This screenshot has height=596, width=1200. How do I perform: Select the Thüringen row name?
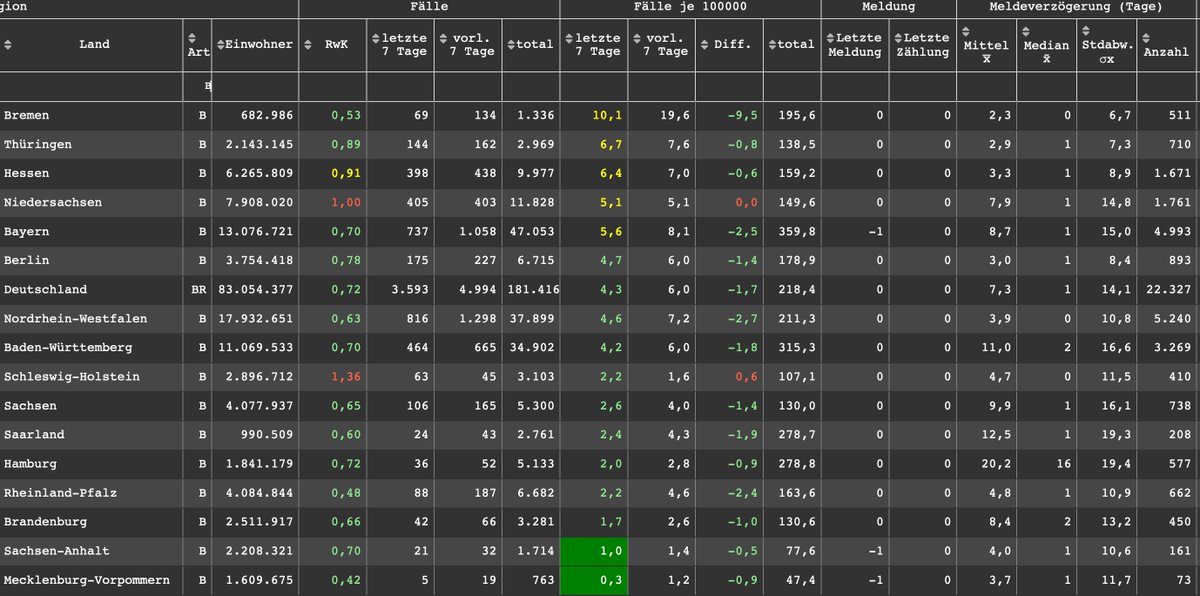pos(38,145)
